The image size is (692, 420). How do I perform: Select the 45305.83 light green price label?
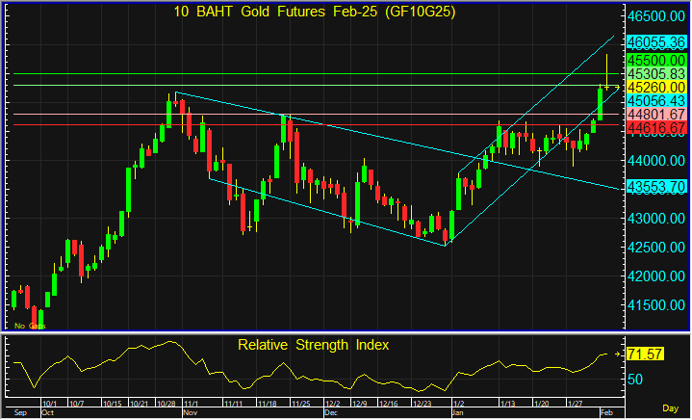pos(656,74)
